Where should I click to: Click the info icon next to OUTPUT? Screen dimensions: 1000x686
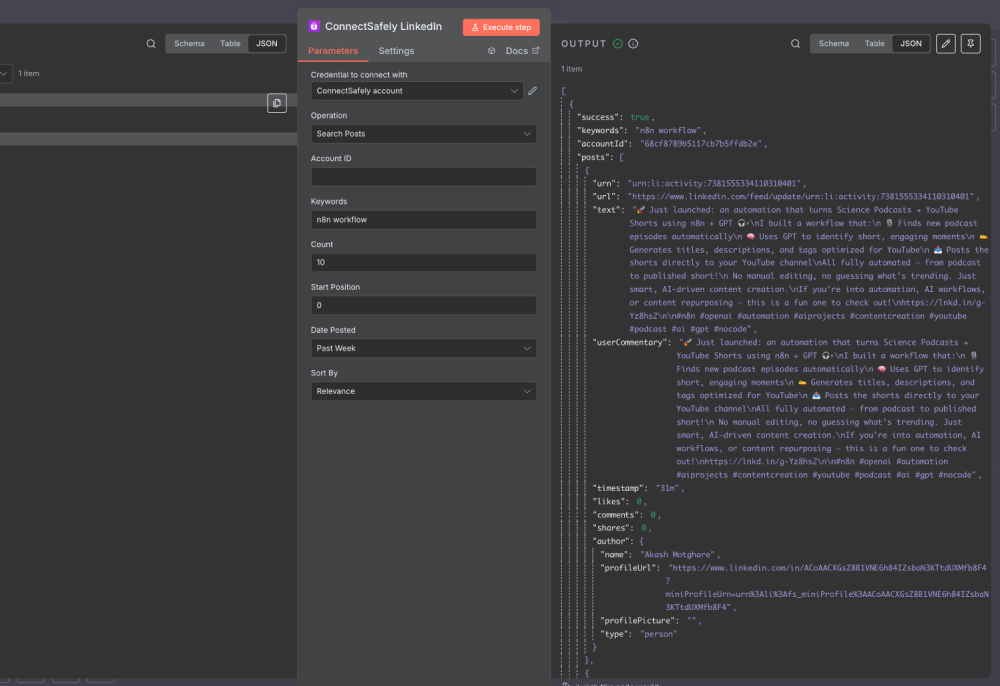tap(633, 43)
